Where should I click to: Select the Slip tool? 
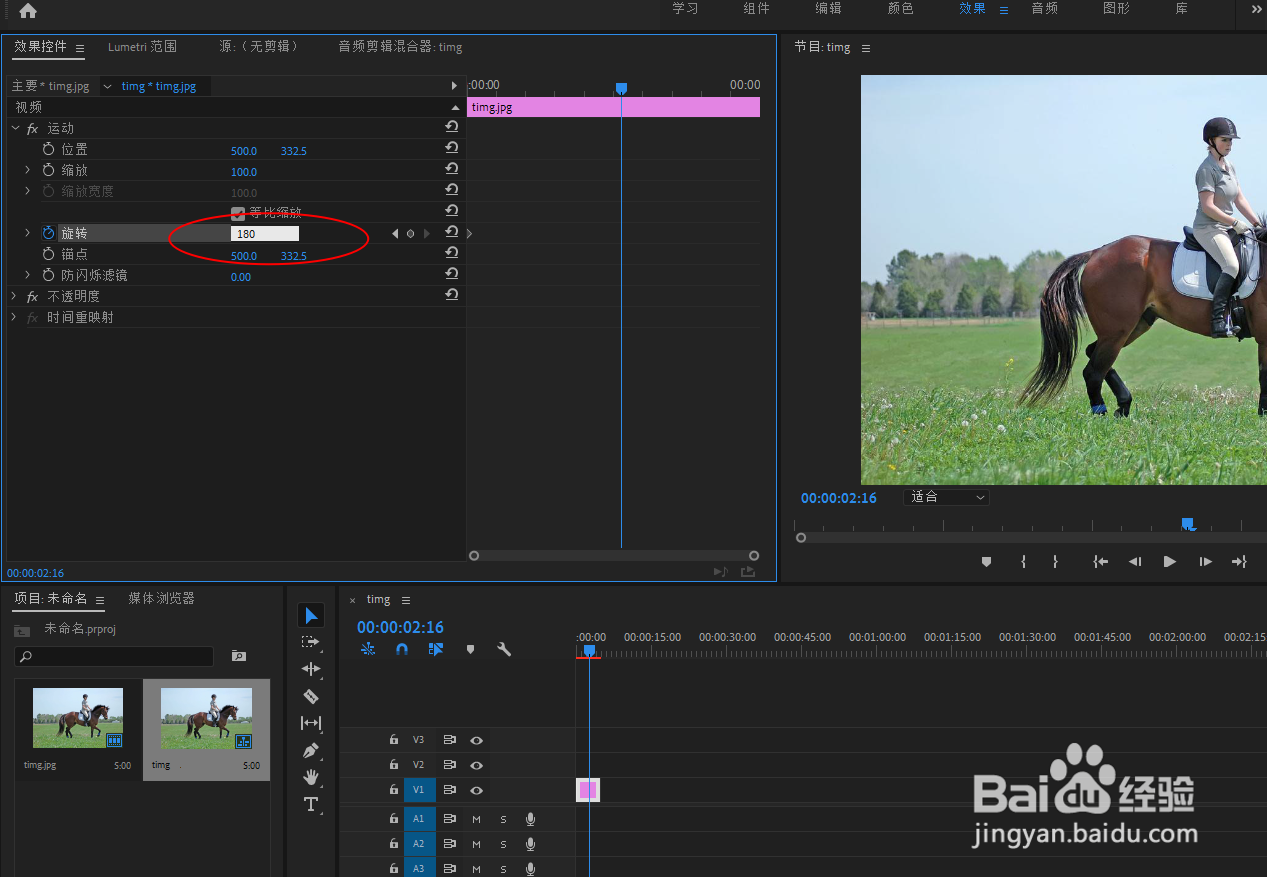pyautogui.click(x=311, y=723)
